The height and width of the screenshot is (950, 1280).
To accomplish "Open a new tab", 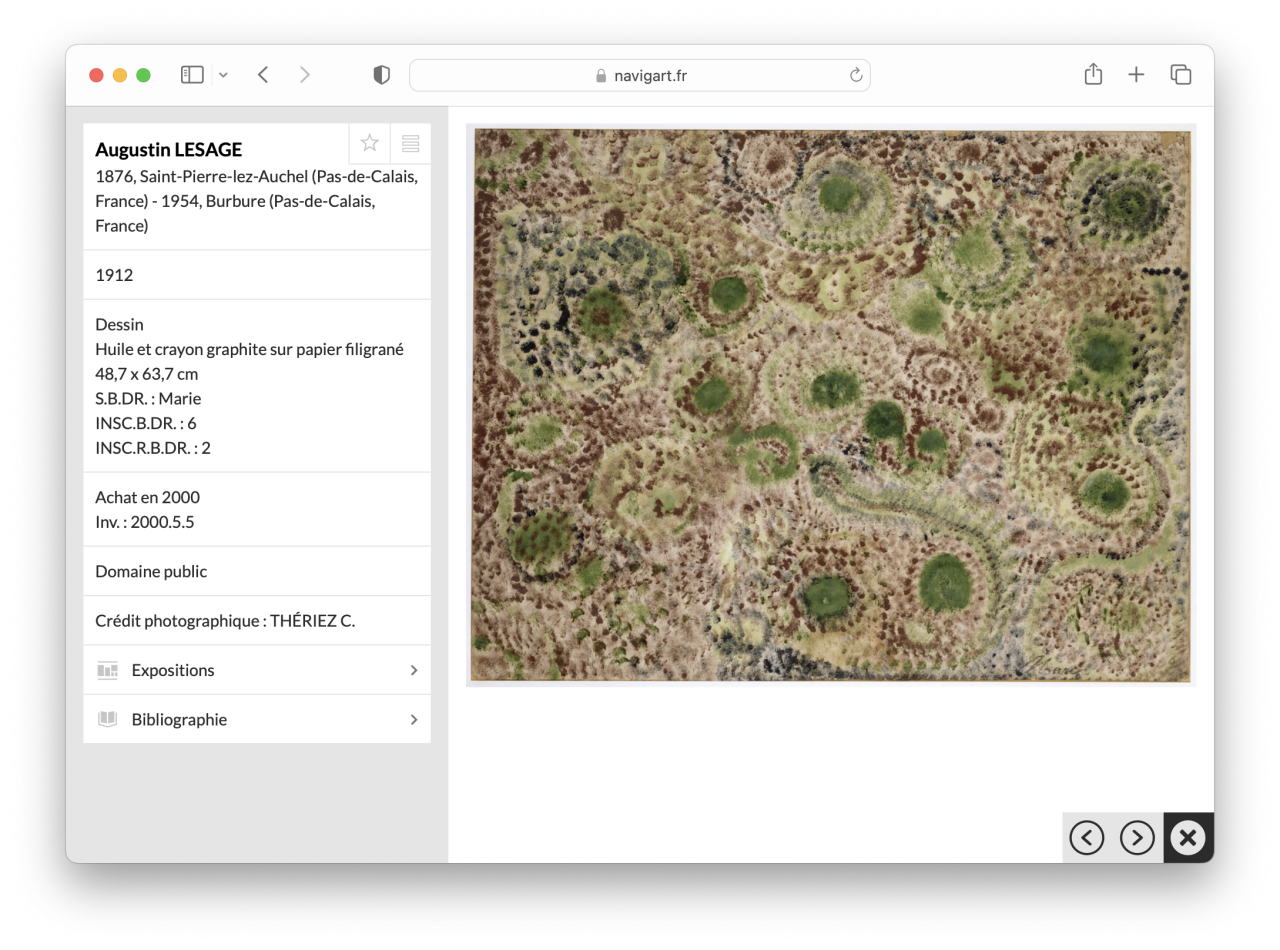I will point(1136,75).
